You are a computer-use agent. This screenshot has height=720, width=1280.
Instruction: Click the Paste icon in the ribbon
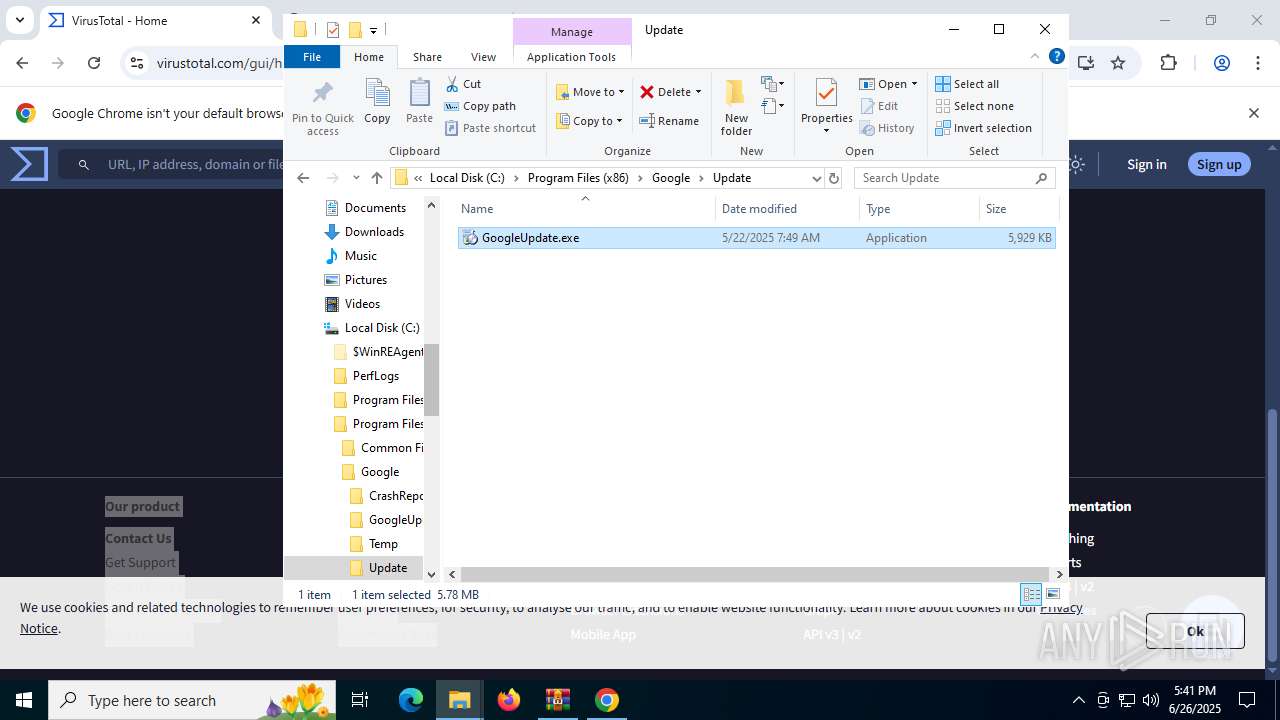click(x=419, y=102)
